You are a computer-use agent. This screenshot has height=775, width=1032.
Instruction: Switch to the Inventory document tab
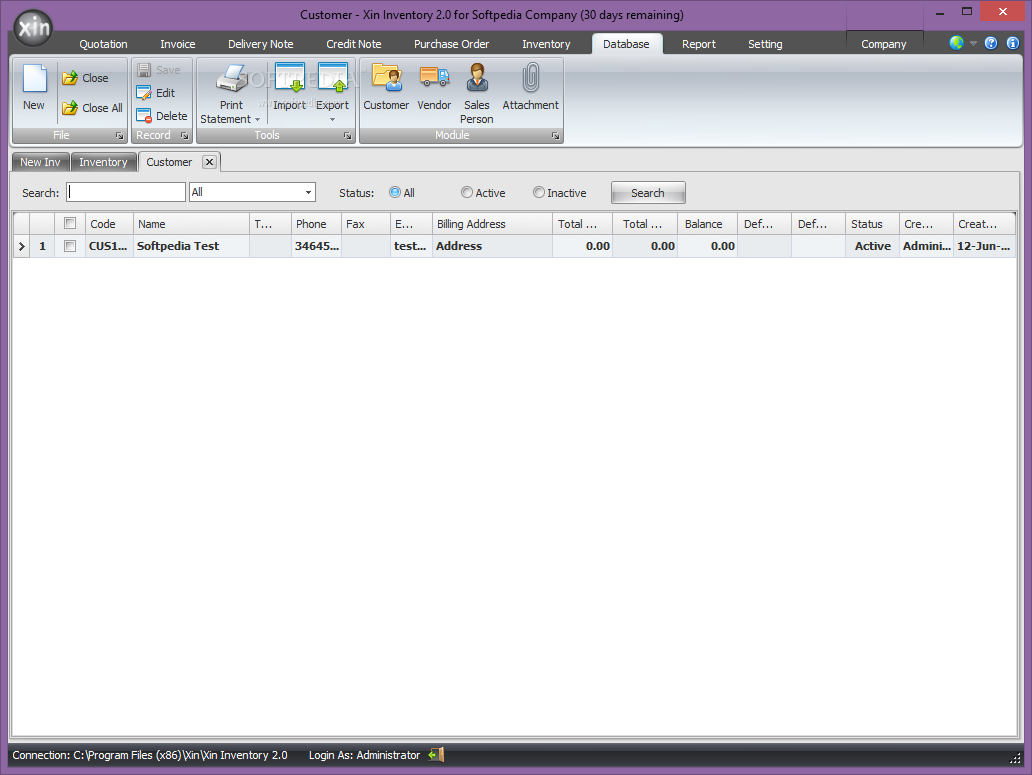coord(103,162)
